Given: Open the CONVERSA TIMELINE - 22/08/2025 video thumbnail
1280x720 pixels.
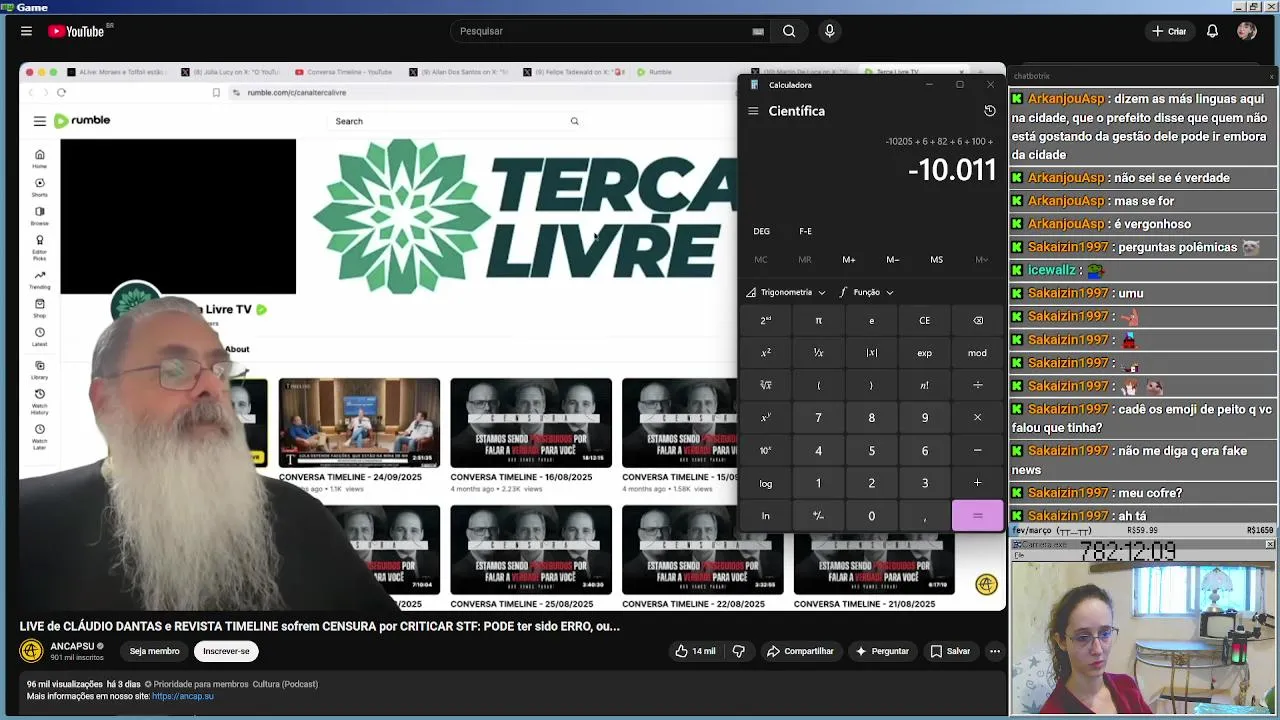Looking at the screenshot, I should point(703,550).
